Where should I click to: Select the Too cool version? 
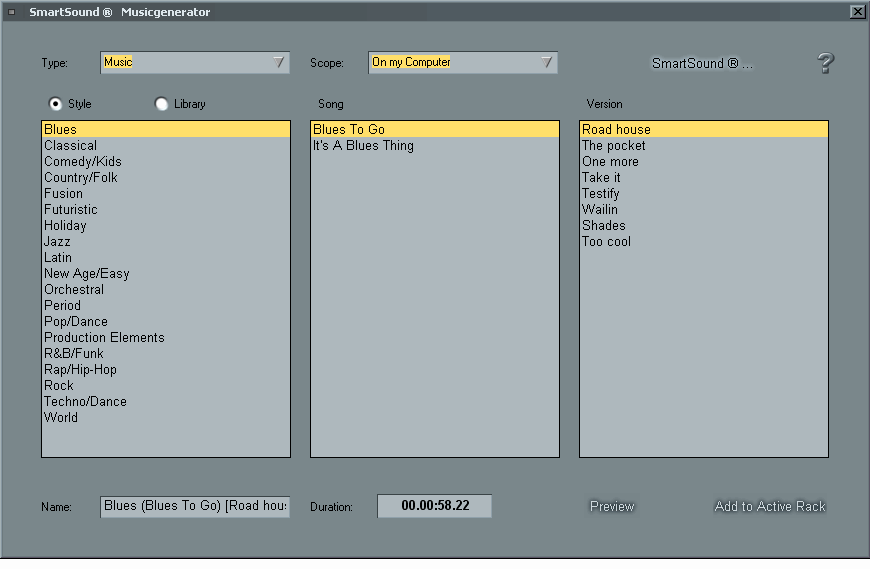(607, 241)
